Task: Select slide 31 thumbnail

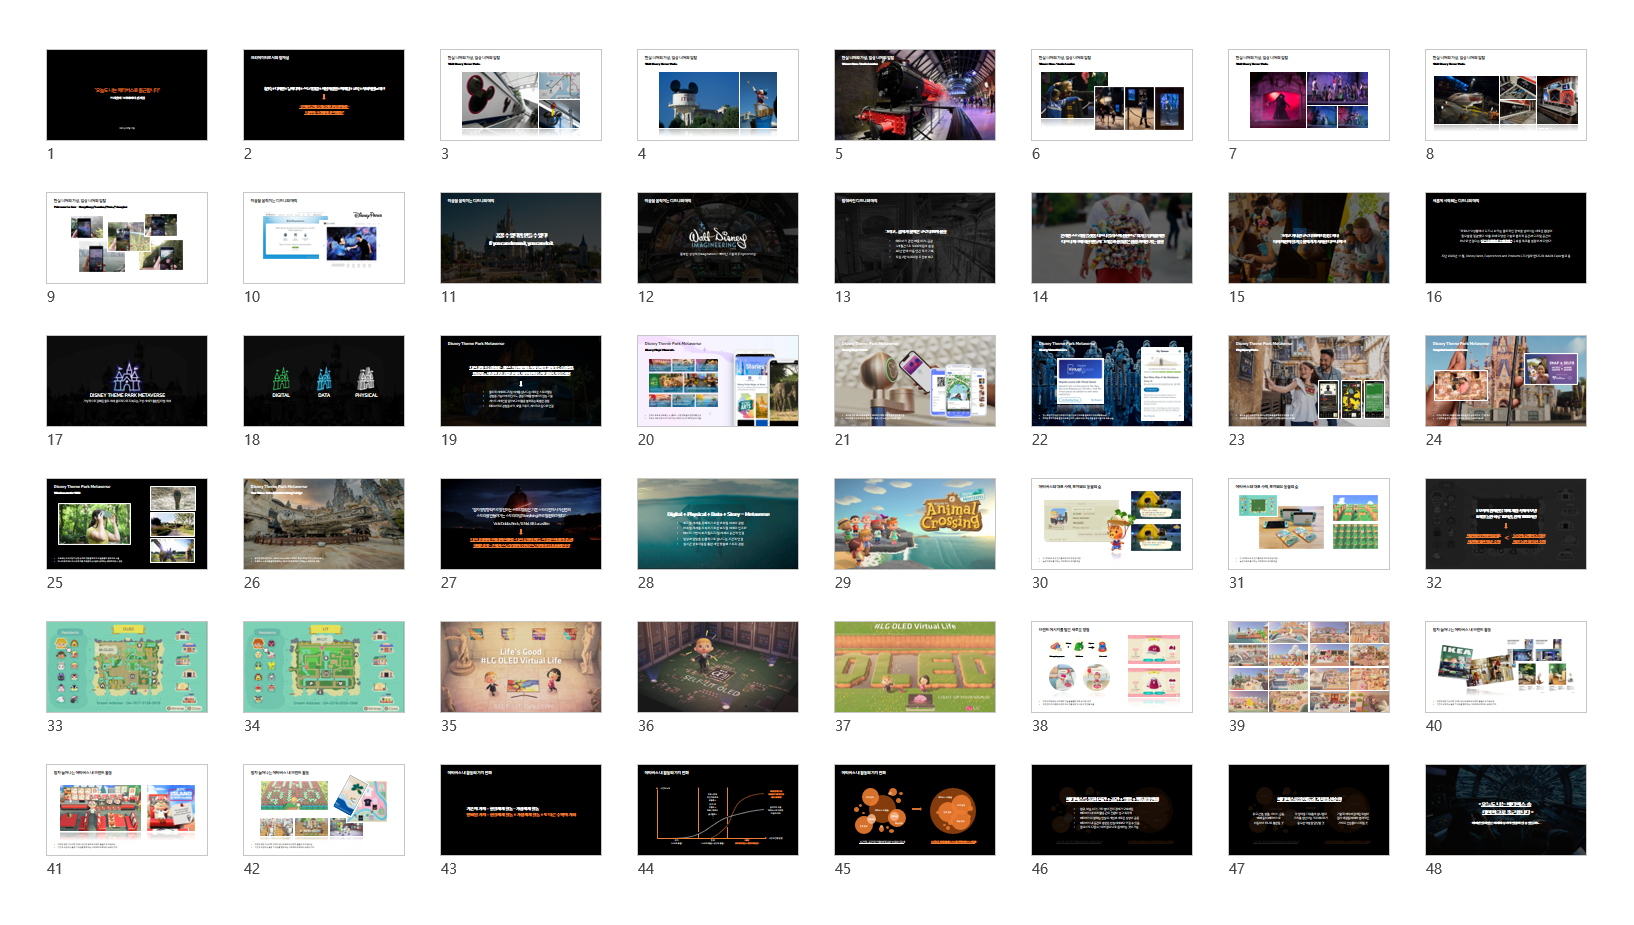Action: (1309, 524)
